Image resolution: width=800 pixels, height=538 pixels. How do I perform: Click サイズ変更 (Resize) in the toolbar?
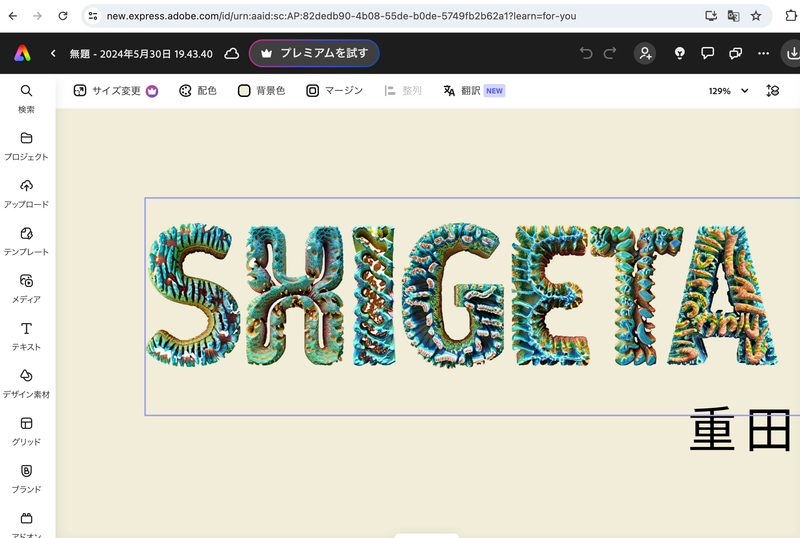click(116, 91)
